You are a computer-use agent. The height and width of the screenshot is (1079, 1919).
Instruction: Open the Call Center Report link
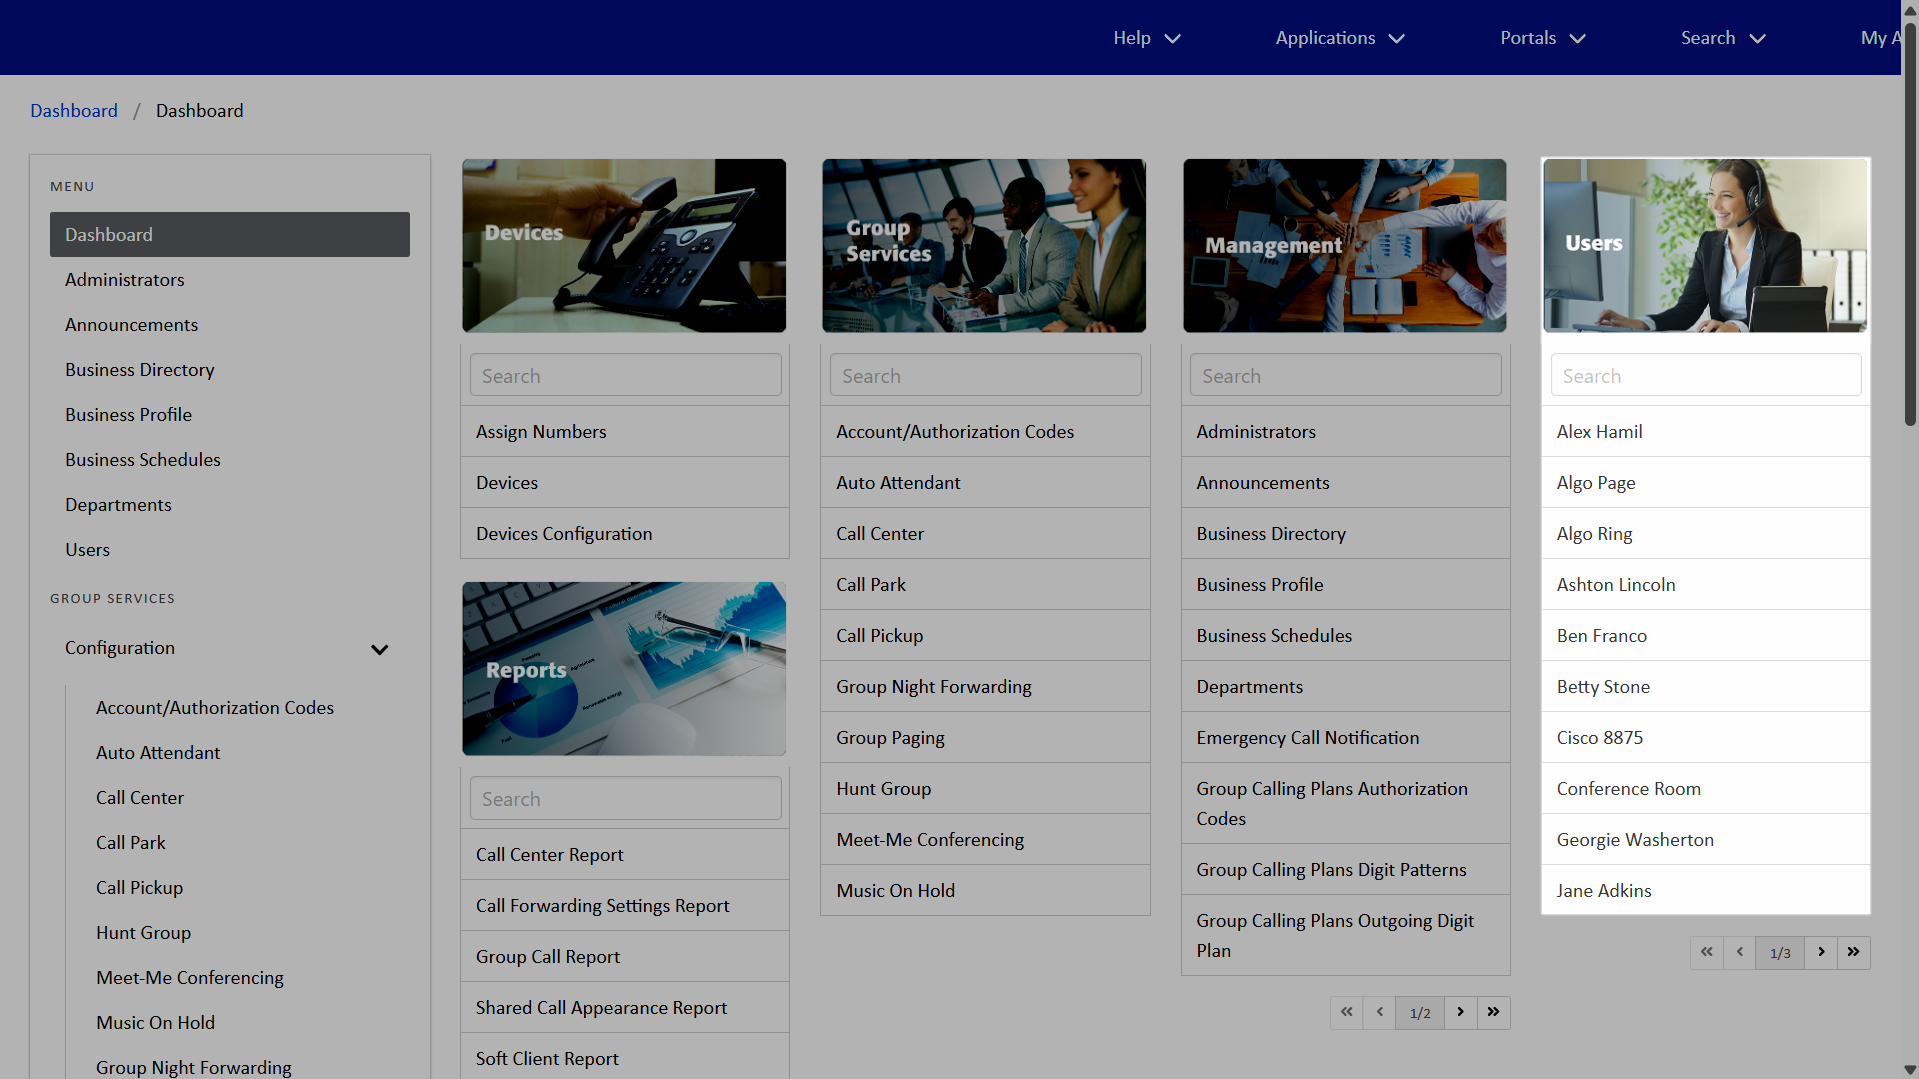(549, 855)
